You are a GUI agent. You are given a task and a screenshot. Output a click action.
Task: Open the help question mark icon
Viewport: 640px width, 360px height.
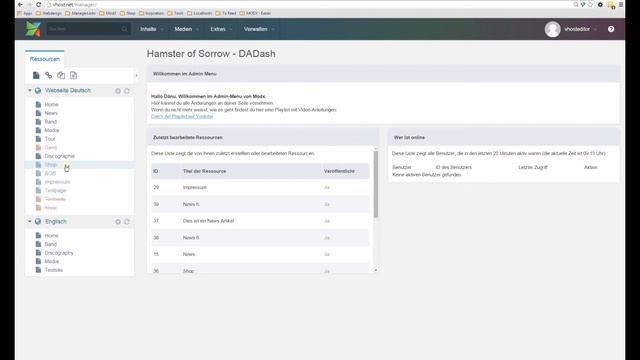tap(611, 29)
